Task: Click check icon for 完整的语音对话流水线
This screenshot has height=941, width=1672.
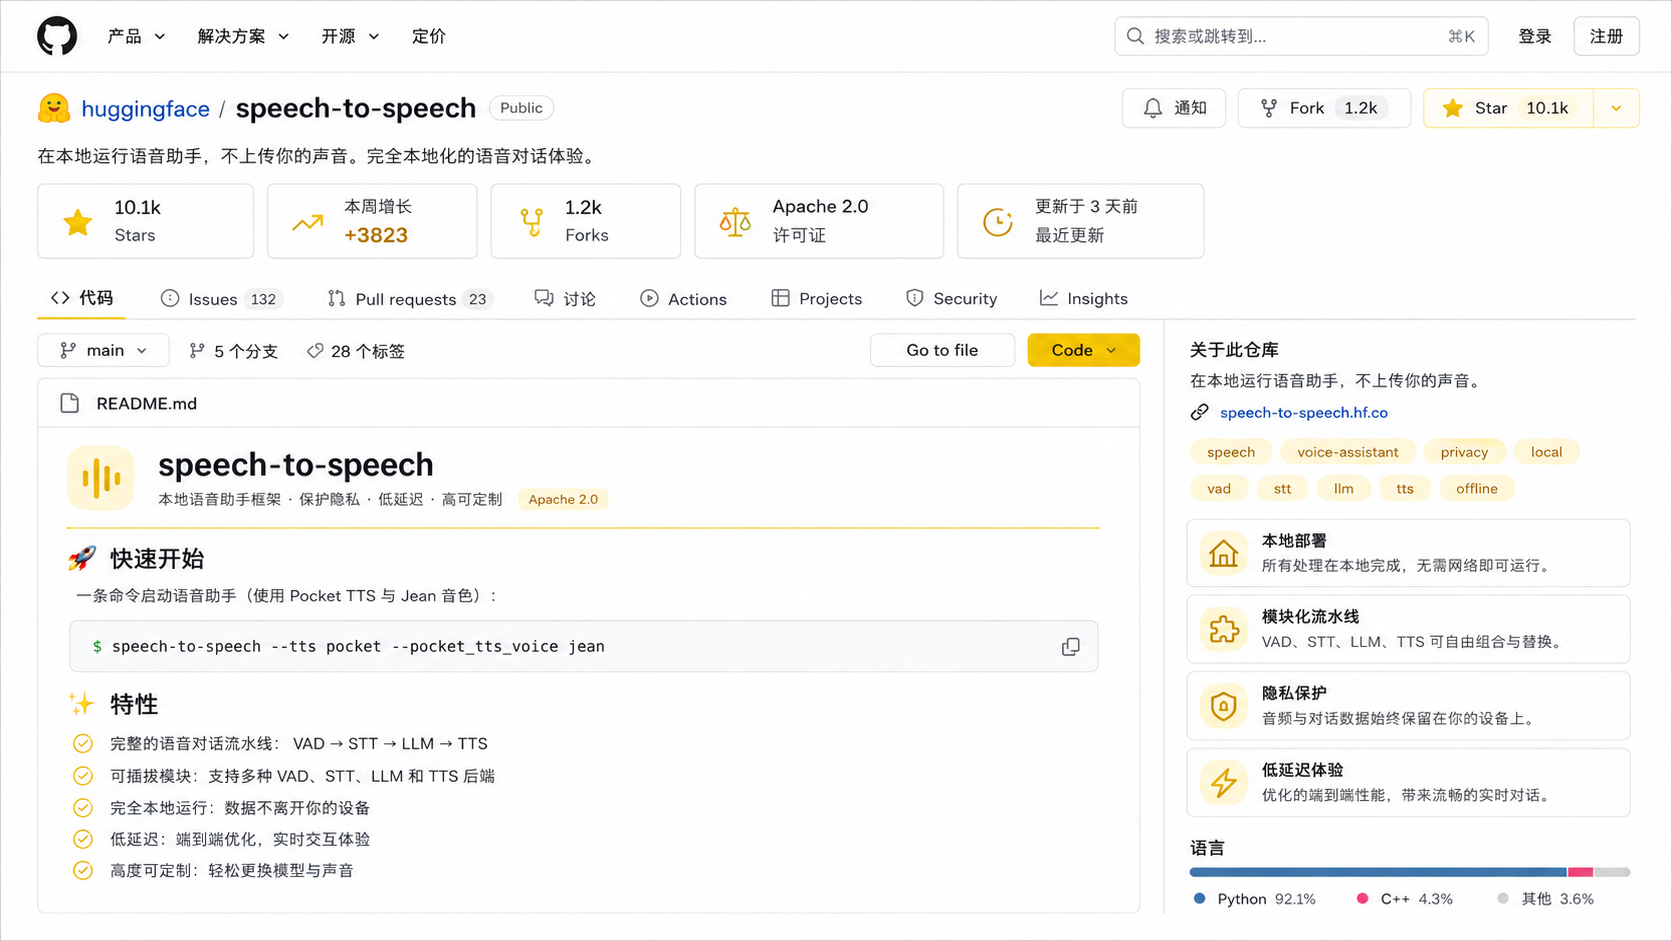Action: click(83, 743)
